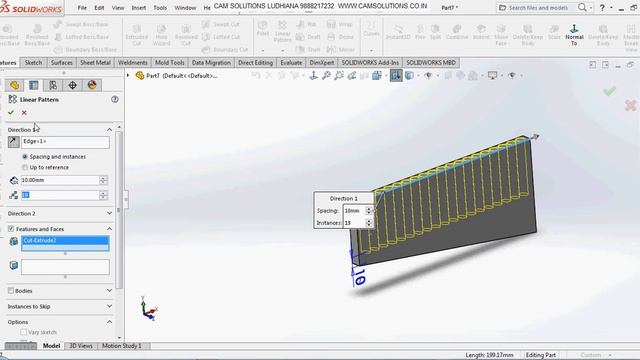Switch to the Sheet Metal tab
Screen dimensions: 640x360
point(95,62)
